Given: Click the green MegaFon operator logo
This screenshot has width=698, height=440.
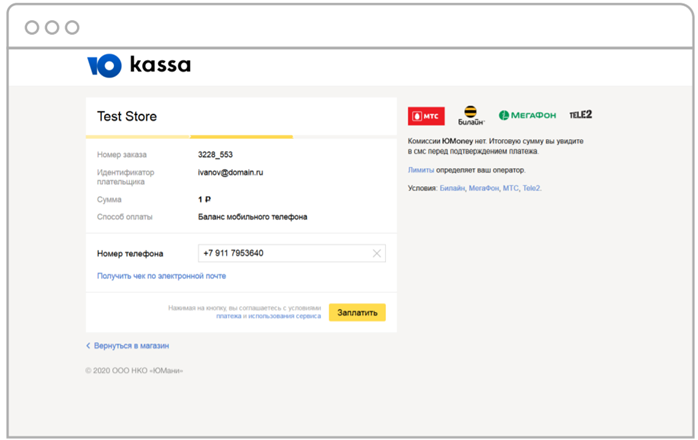Looking at the screenshot, I should coord(526,116).
